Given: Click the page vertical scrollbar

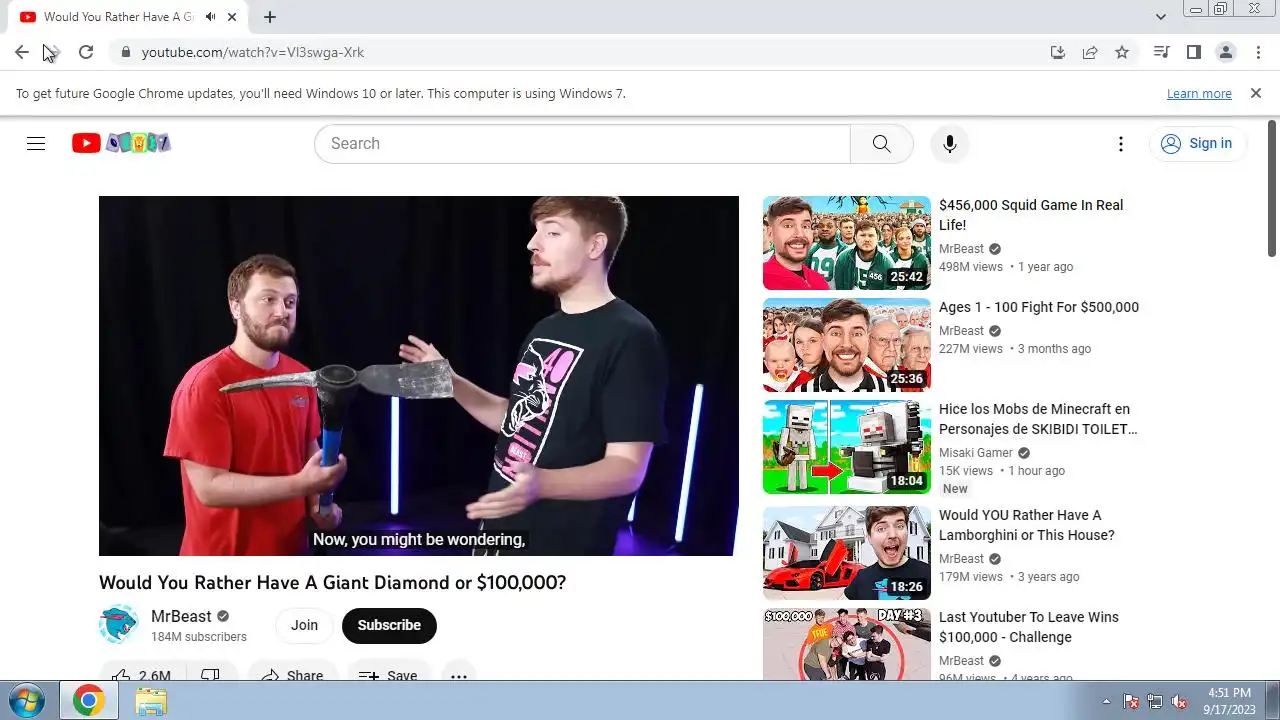Looking at the screenshot, I should [1272, 189].
